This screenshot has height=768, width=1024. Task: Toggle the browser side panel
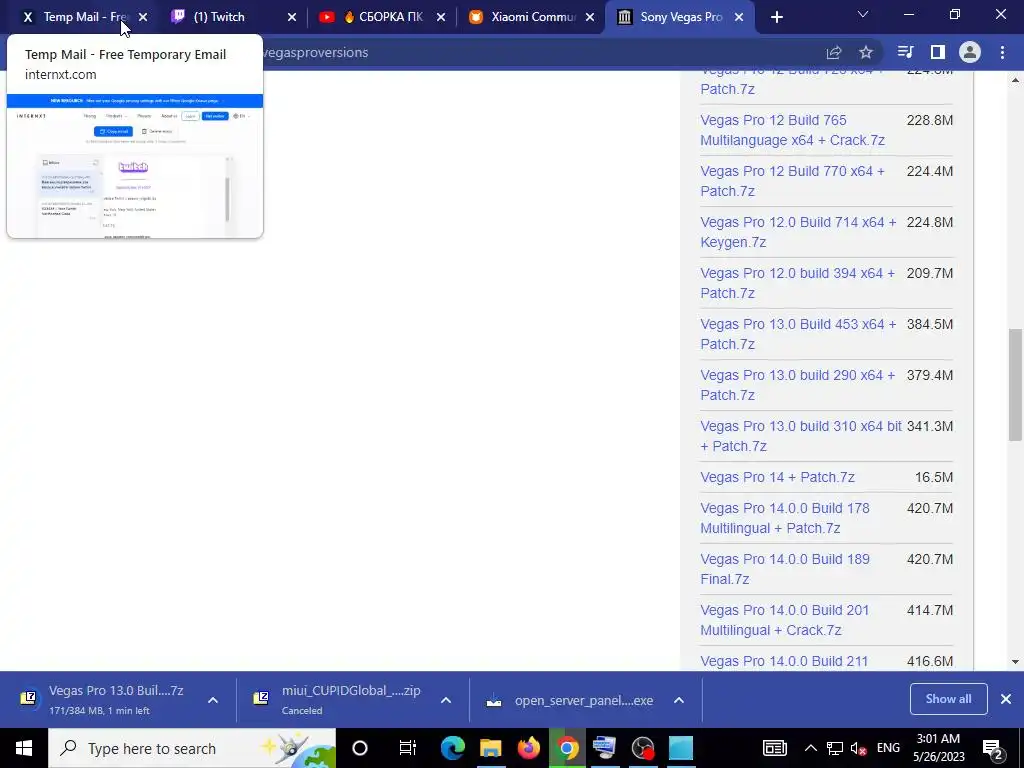pos(938,52)
